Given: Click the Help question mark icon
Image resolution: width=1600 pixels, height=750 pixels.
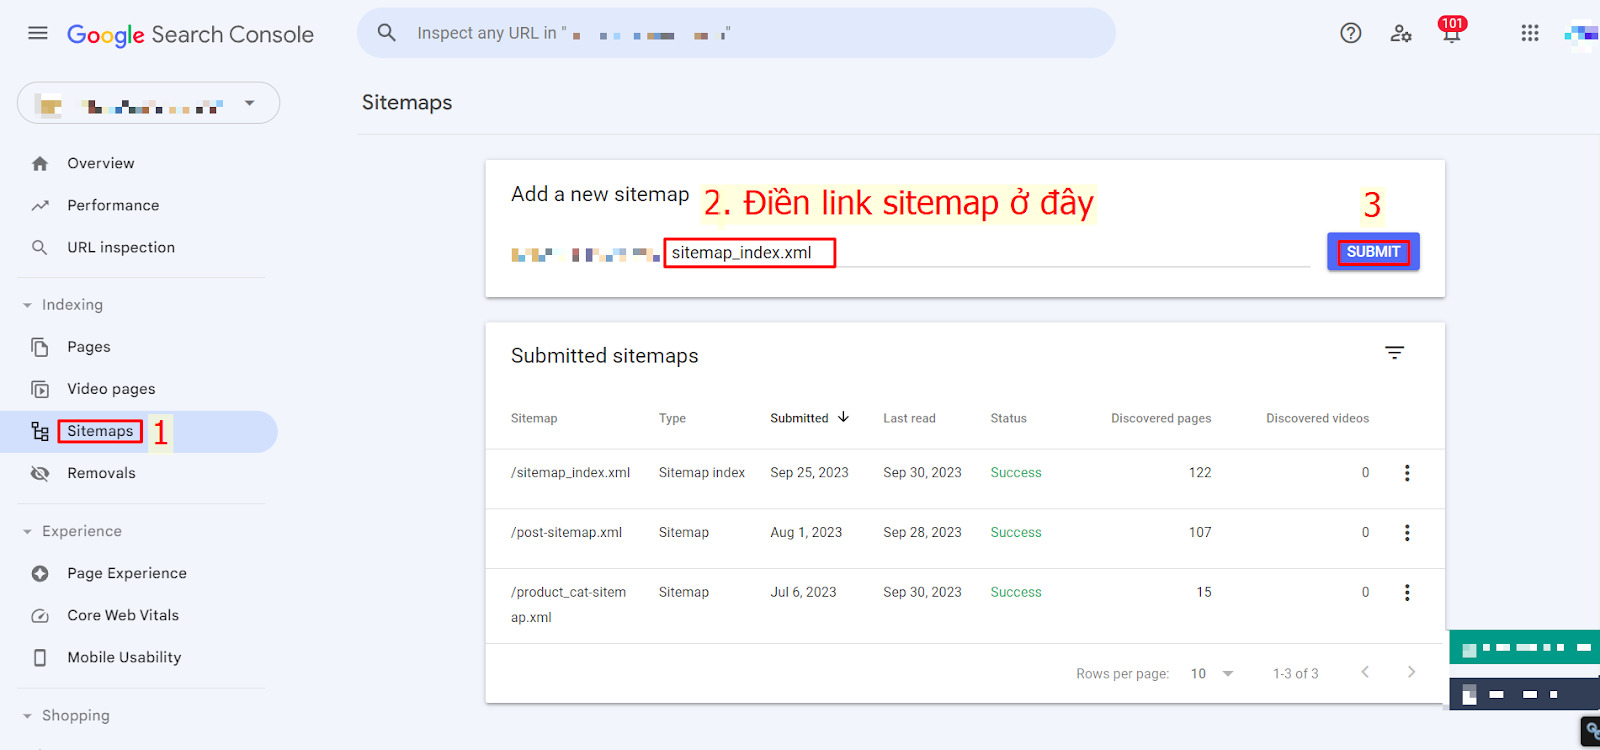Looking at the screenshot, I should click(1350, 33).
